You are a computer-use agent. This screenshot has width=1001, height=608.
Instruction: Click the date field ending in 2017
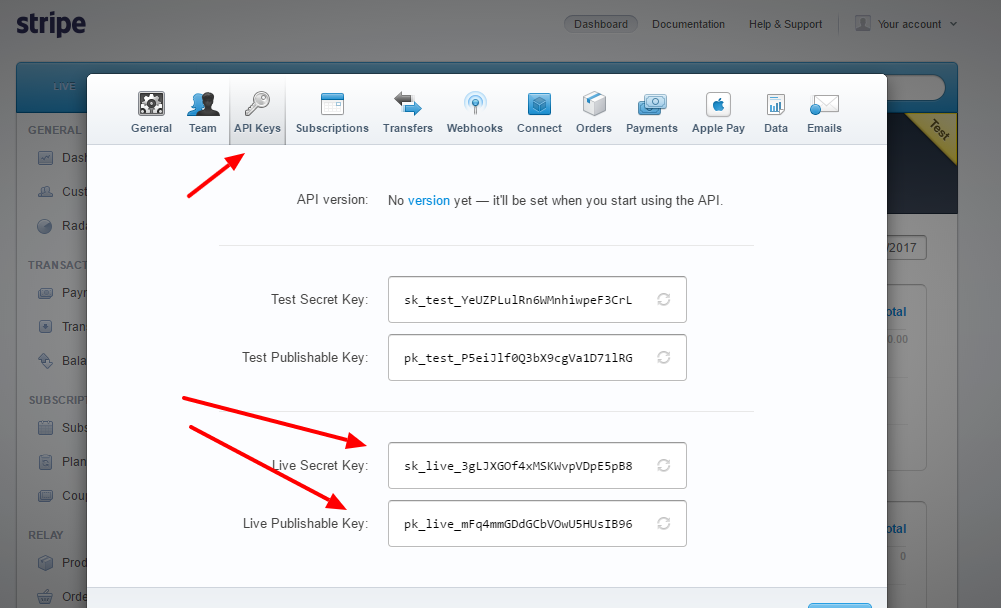pos(907,248)
